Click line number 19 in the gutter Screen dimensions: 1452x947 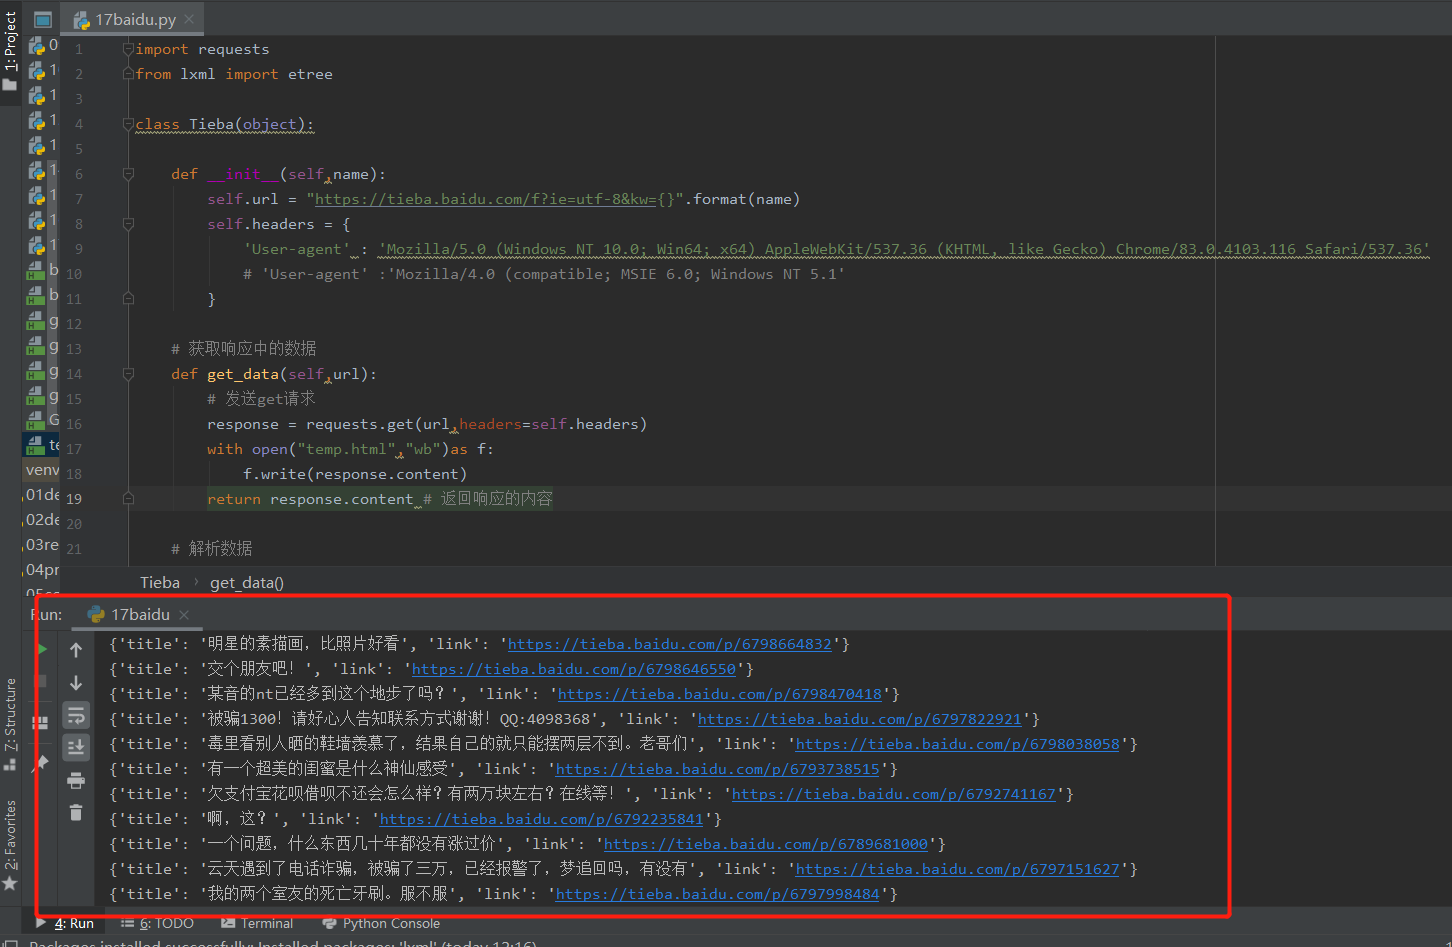75,499
